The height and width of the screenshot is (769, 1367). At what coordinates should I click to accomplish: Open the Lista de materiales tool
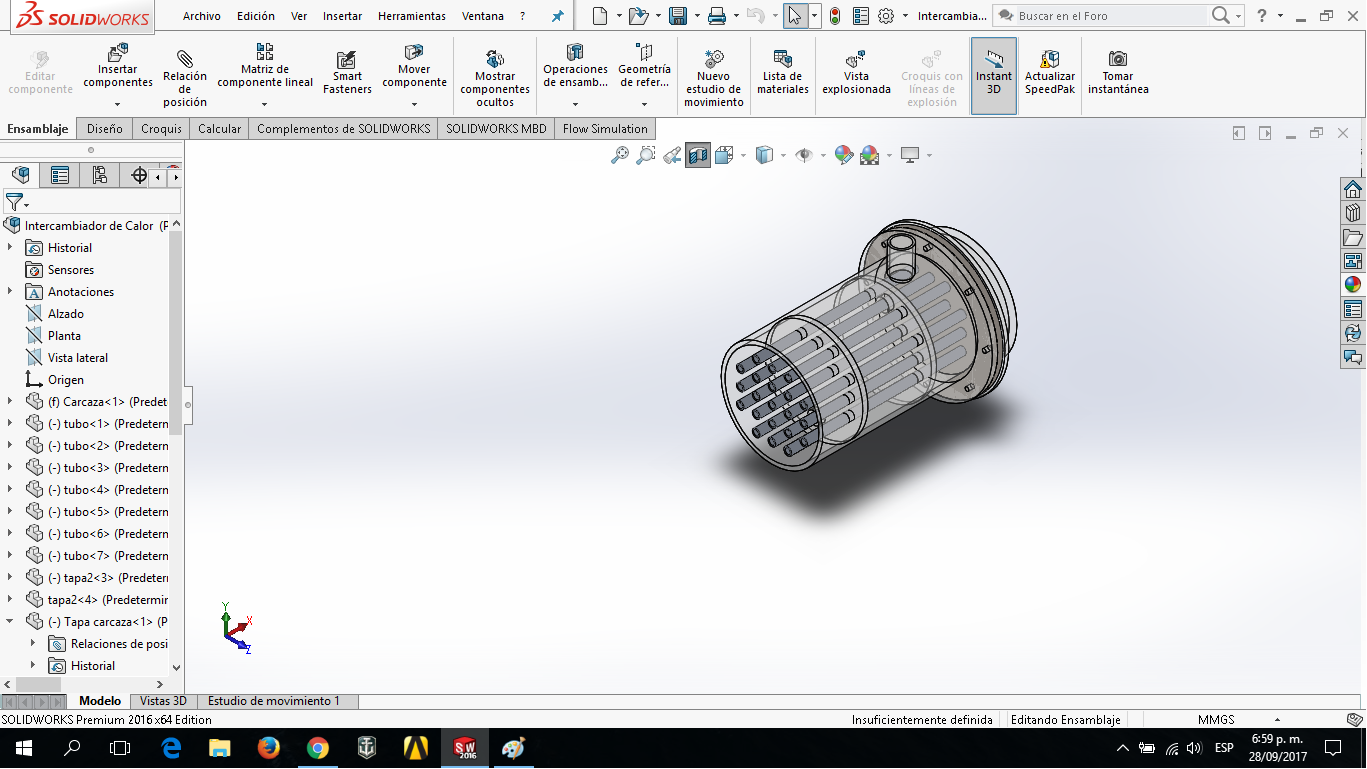[x=783, y=72]
